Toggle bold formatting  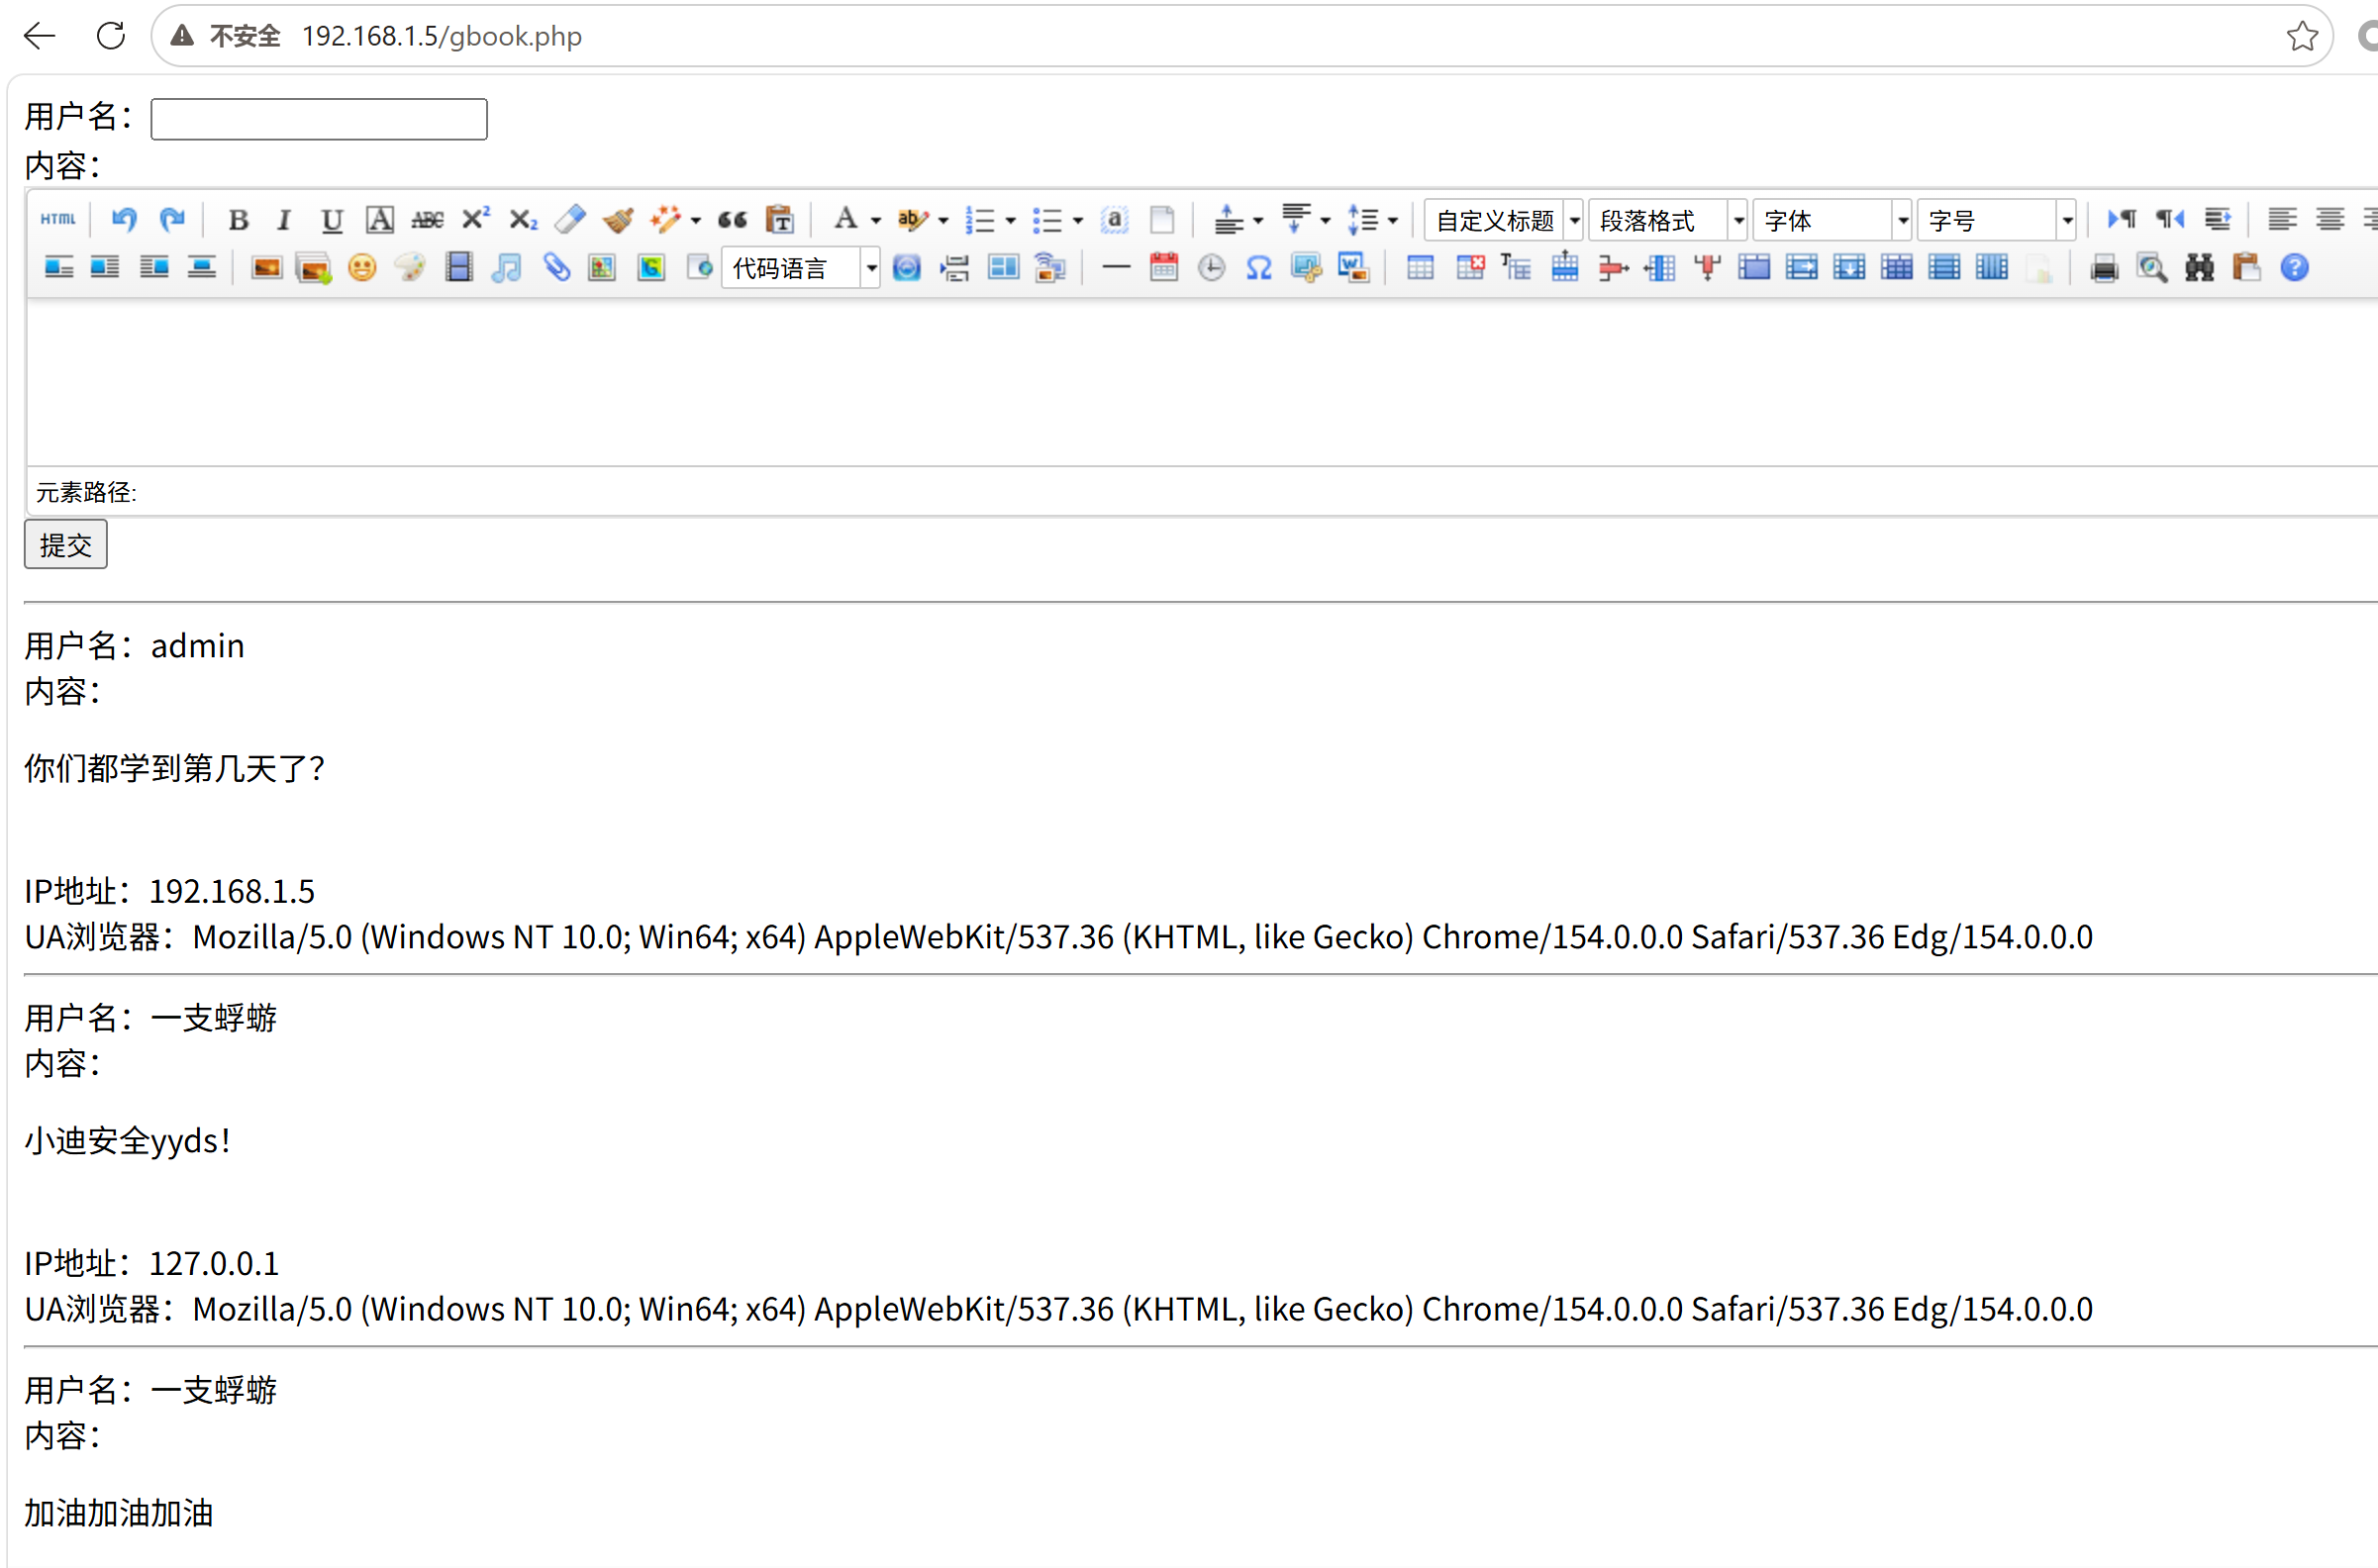point(238,219)
